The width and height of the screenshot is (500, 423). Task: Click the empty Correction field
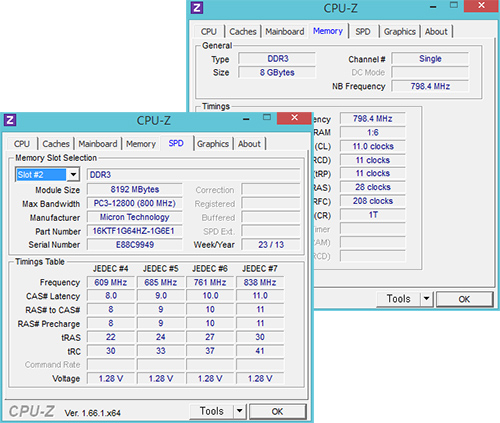click(271, 190)
